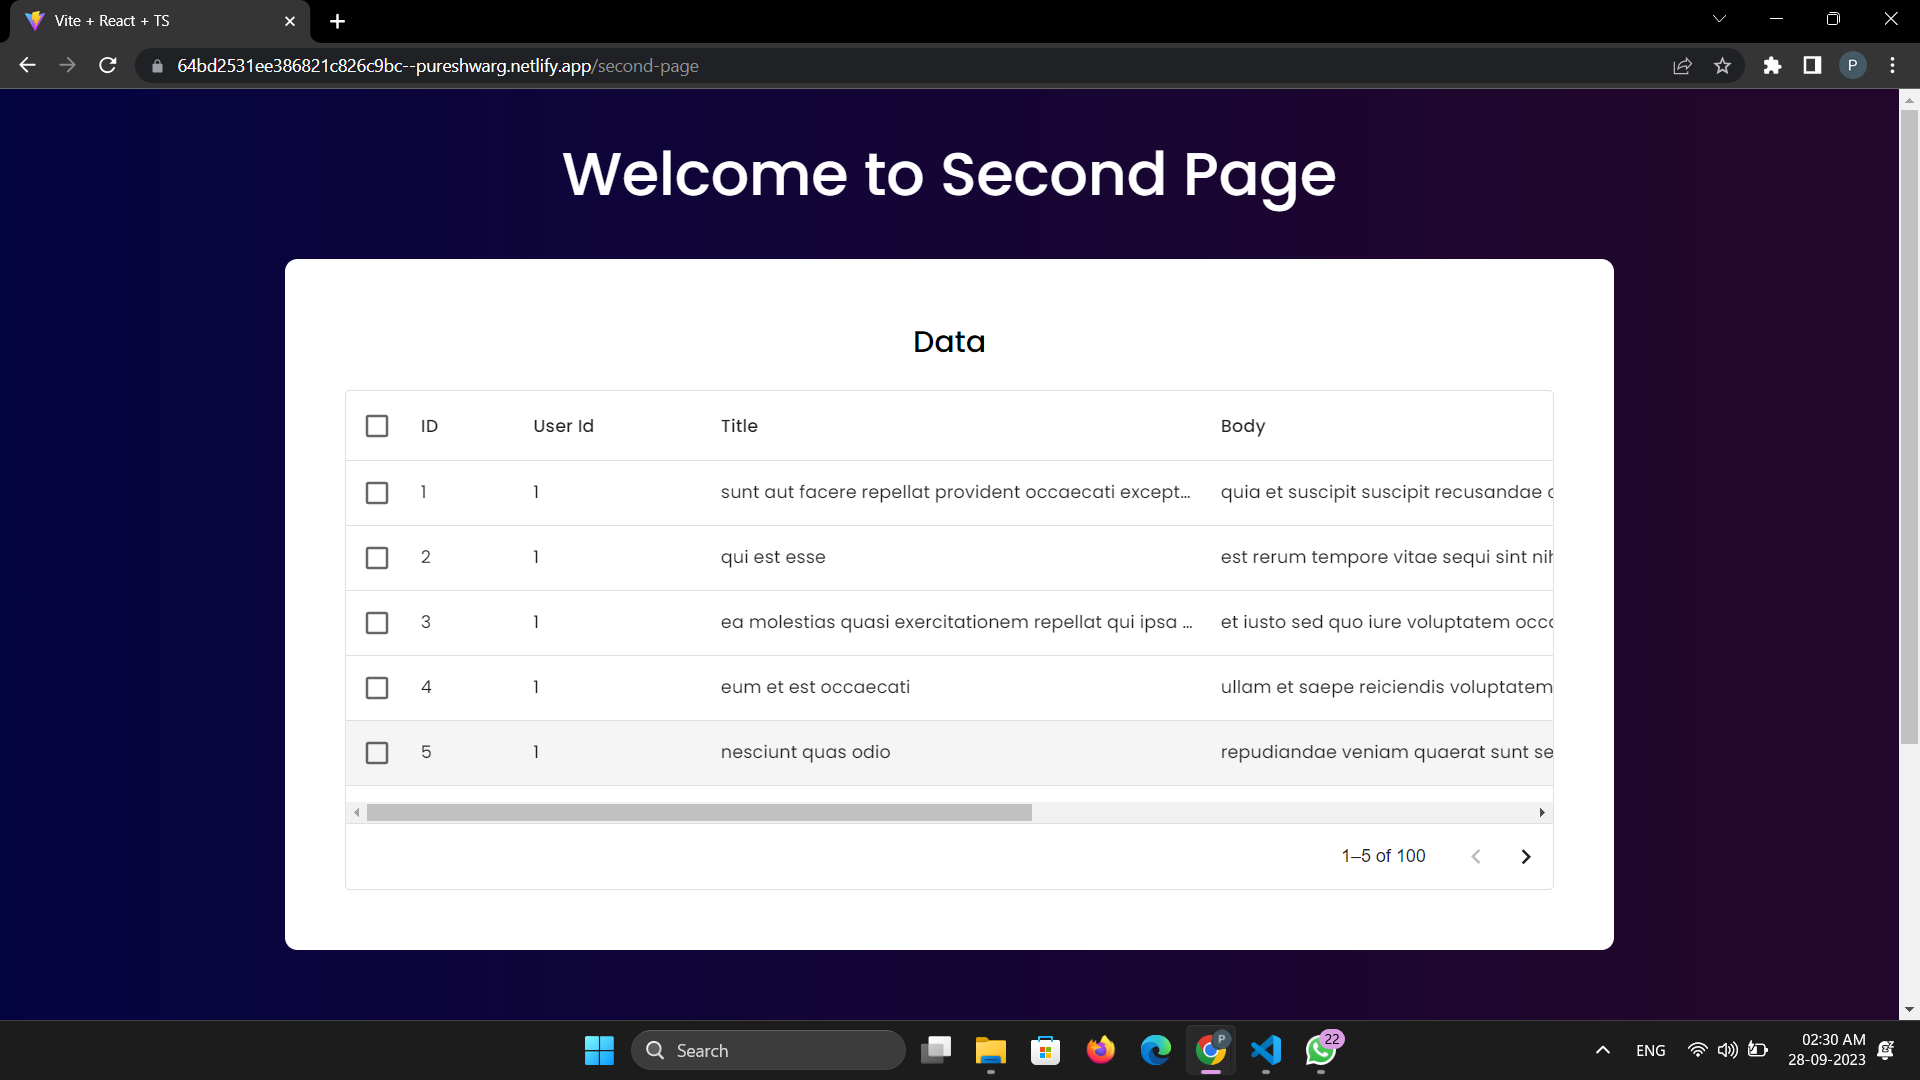
Task: Open Microsoft Edge from the taskbar
Action: click(x=1155, y=1050)
